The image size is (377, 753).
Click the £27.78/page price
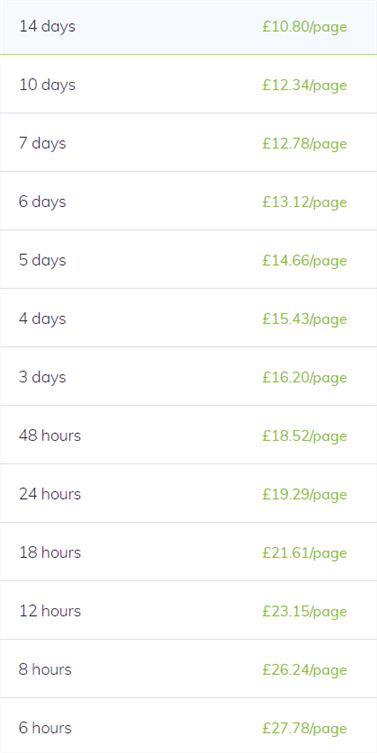pos(304,729)
